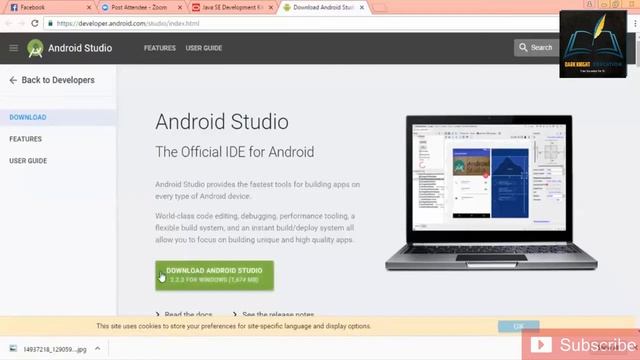The height and width of the screenshot is (360, 640).
Task: Close the Download Android Studio tab
Action: click(x=362, y=7)
